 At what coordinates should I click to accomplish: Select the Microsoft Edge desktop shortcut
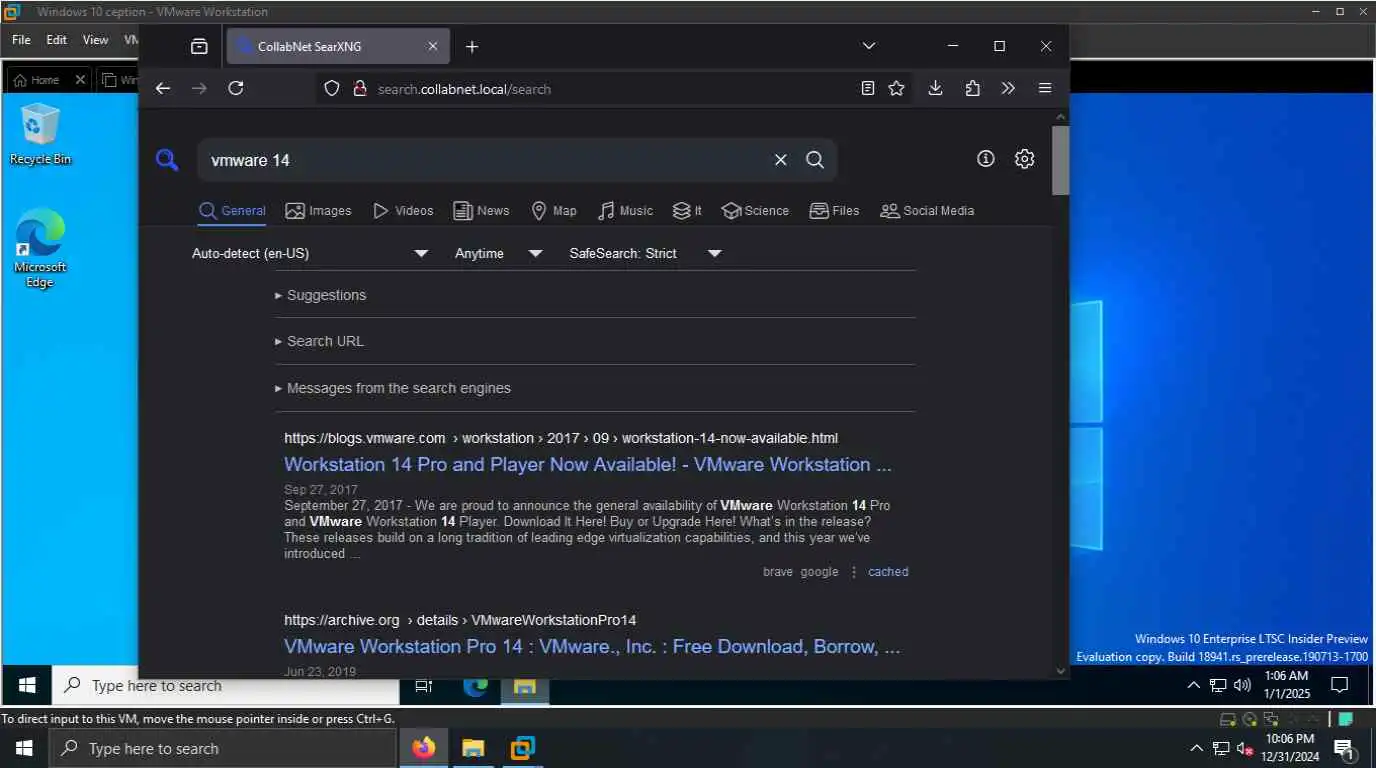click(40, 248)
